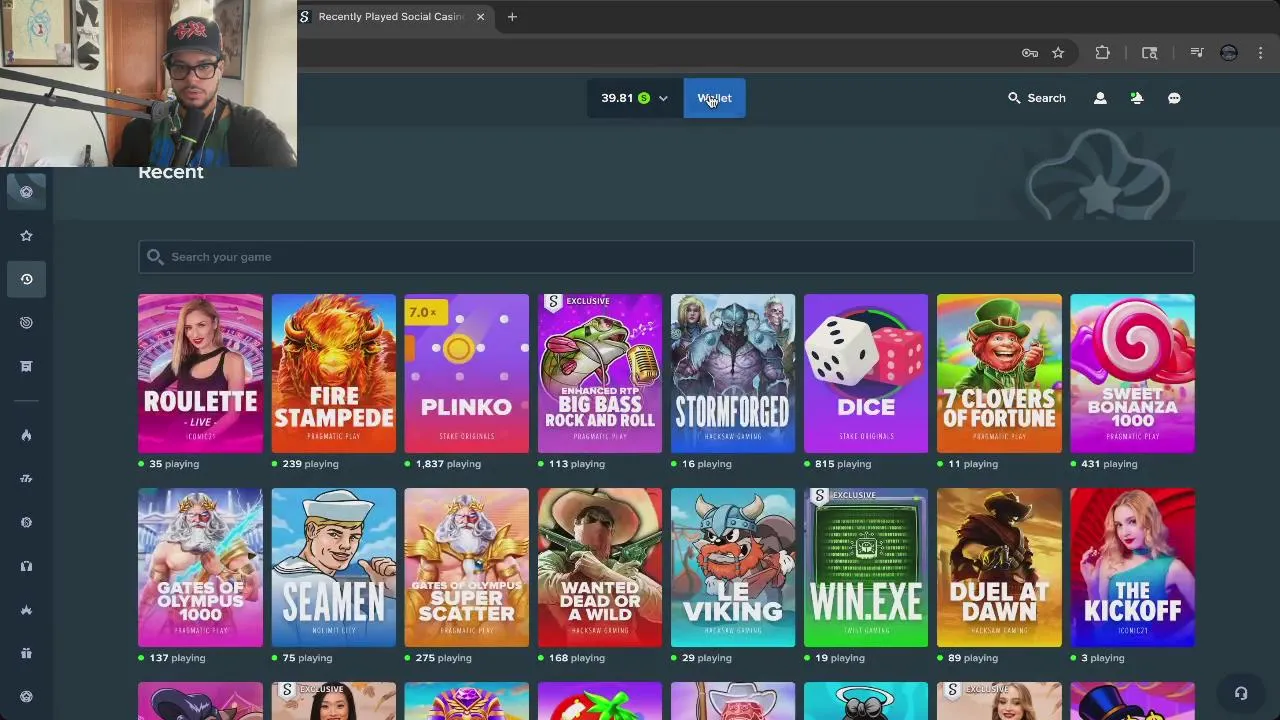Click the Search your game field
Screen dimensions: 1280x720
pos(666,257)
